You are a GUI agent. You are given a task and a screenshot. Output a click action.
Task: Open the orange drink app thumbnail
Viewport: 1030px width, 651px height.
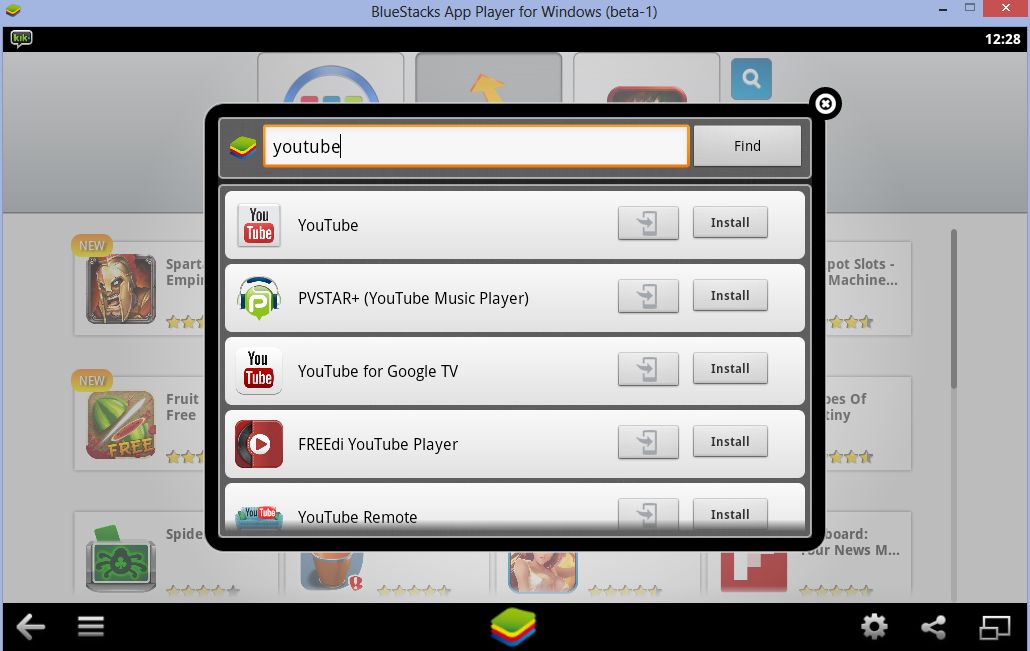332,571
